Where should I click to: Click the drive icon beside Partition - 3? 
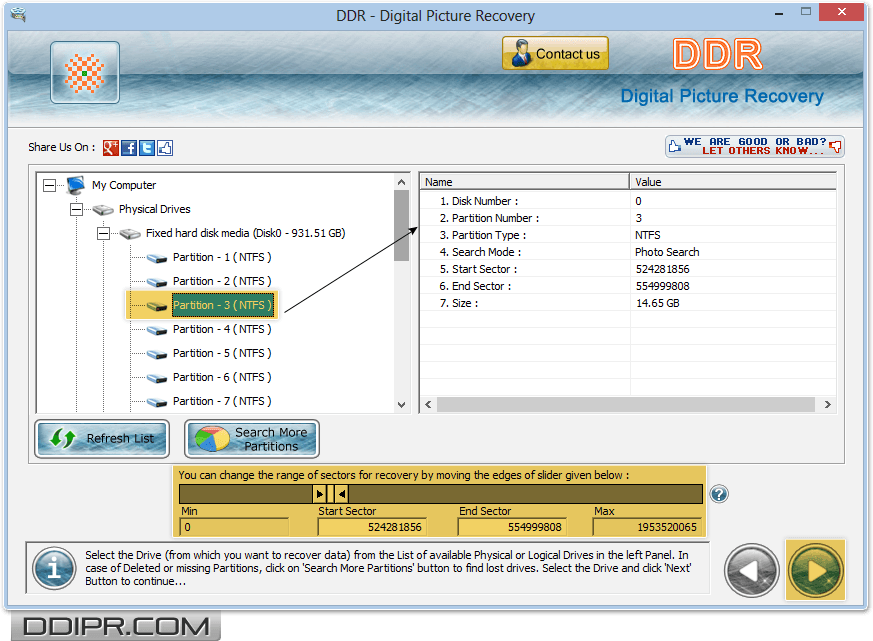tap(157, 306)
